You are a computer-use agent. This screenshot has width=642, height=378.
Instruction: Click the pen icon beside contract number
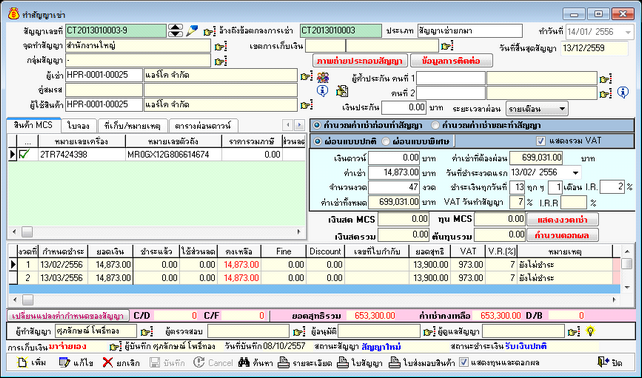tap(192, 31)
